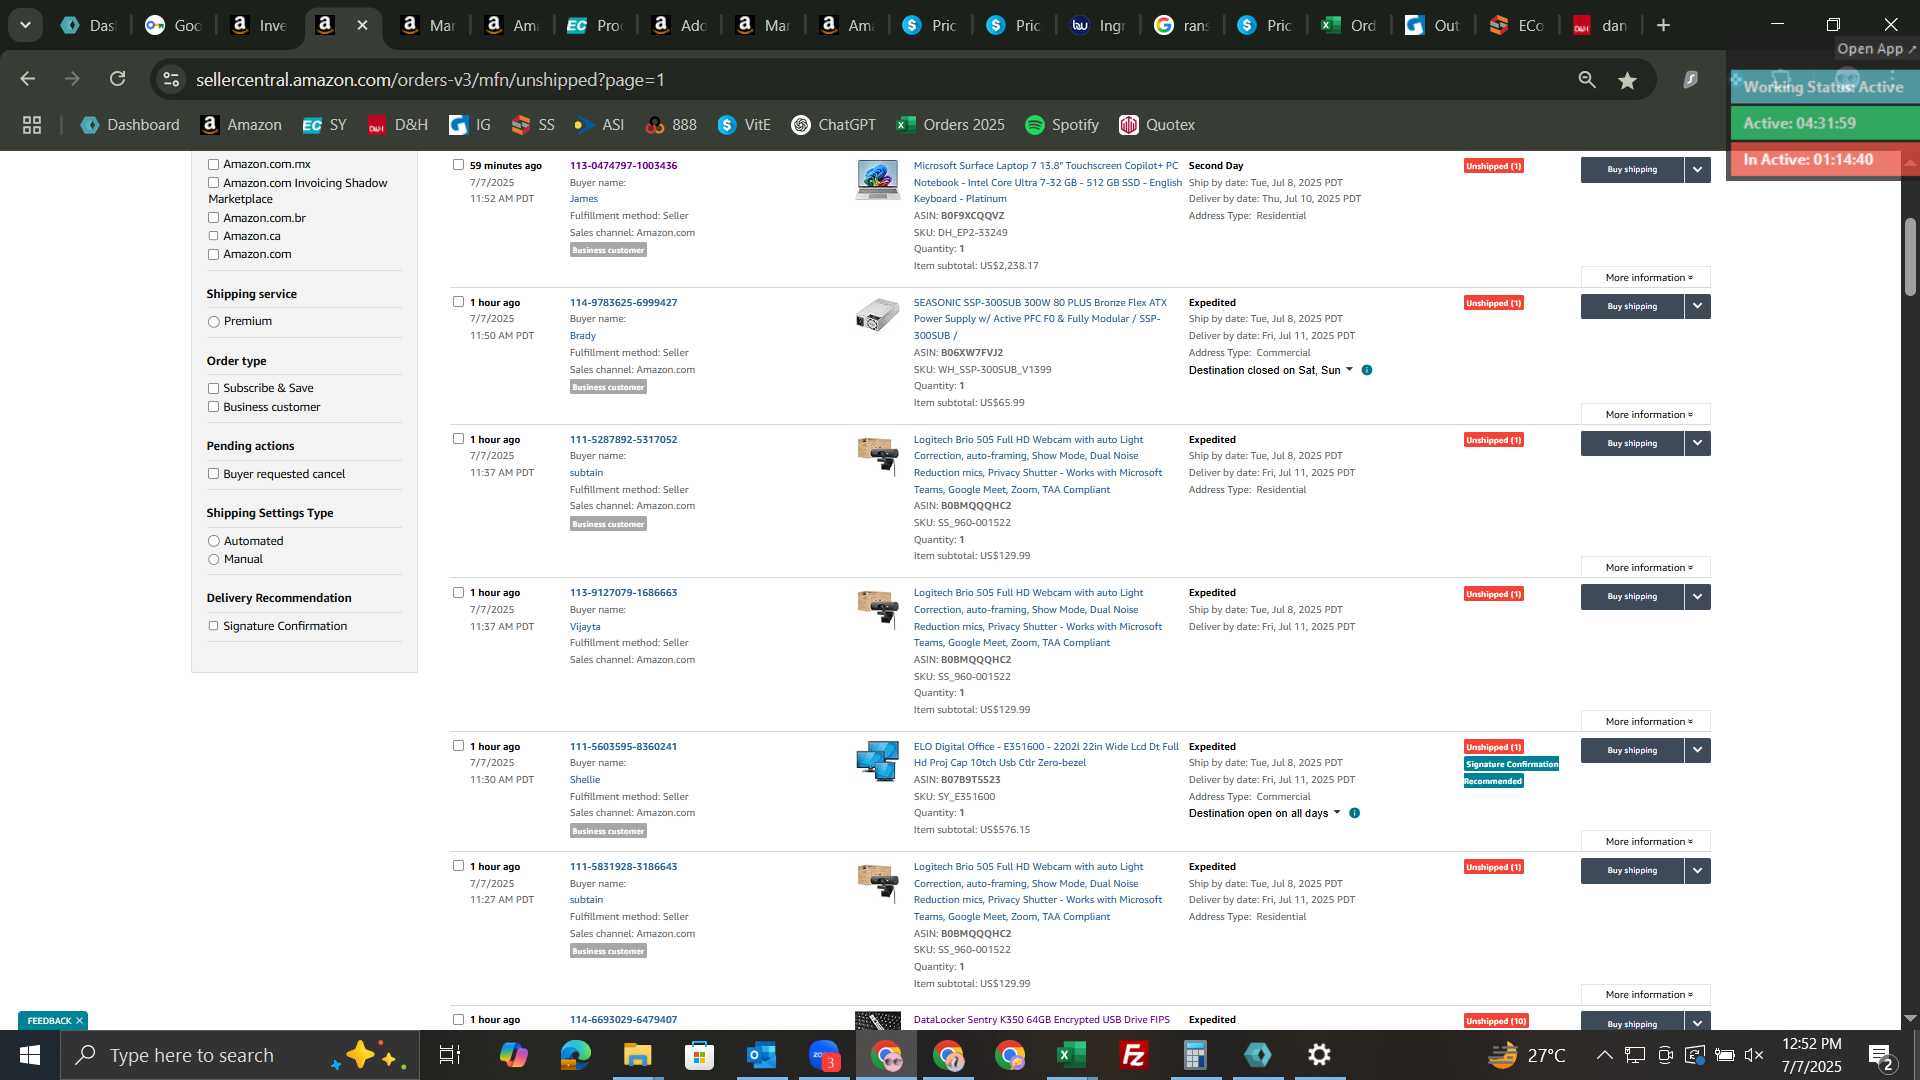The image size is (1920, 1080).
Task: Expand Buy shipping dropdown for ELO Digital order
Action: pyautogui.click(x=1697, y=751)
